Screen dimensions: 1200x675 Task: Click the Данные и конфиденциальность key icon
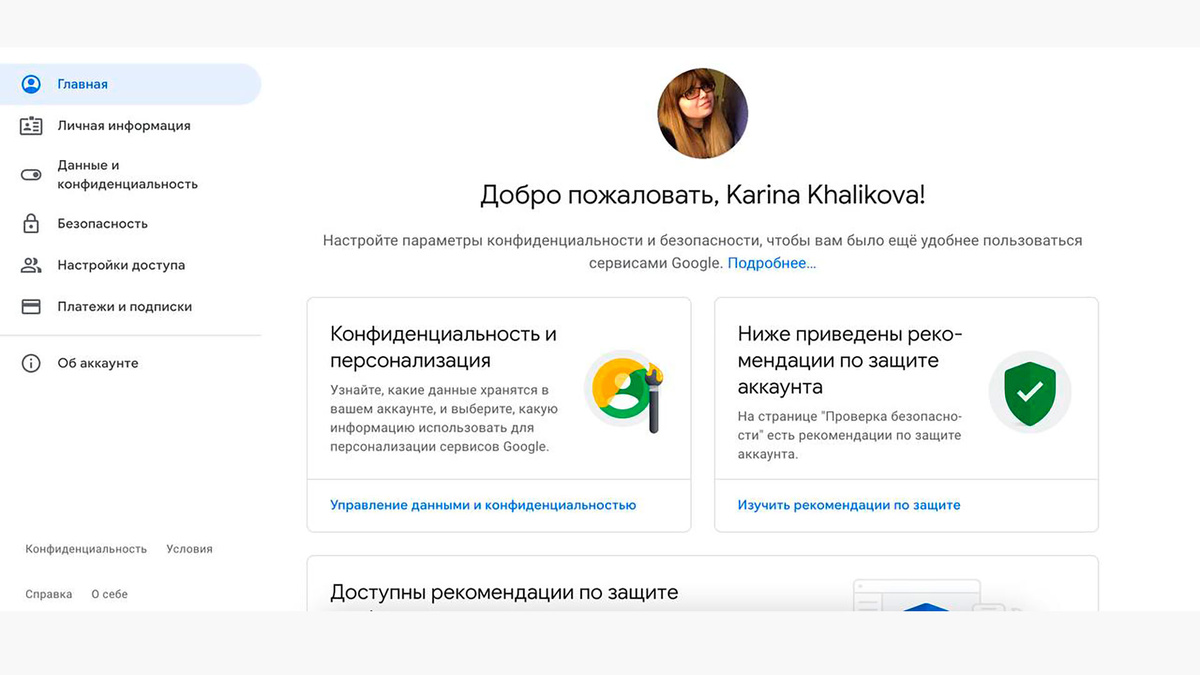pos(30,173)
